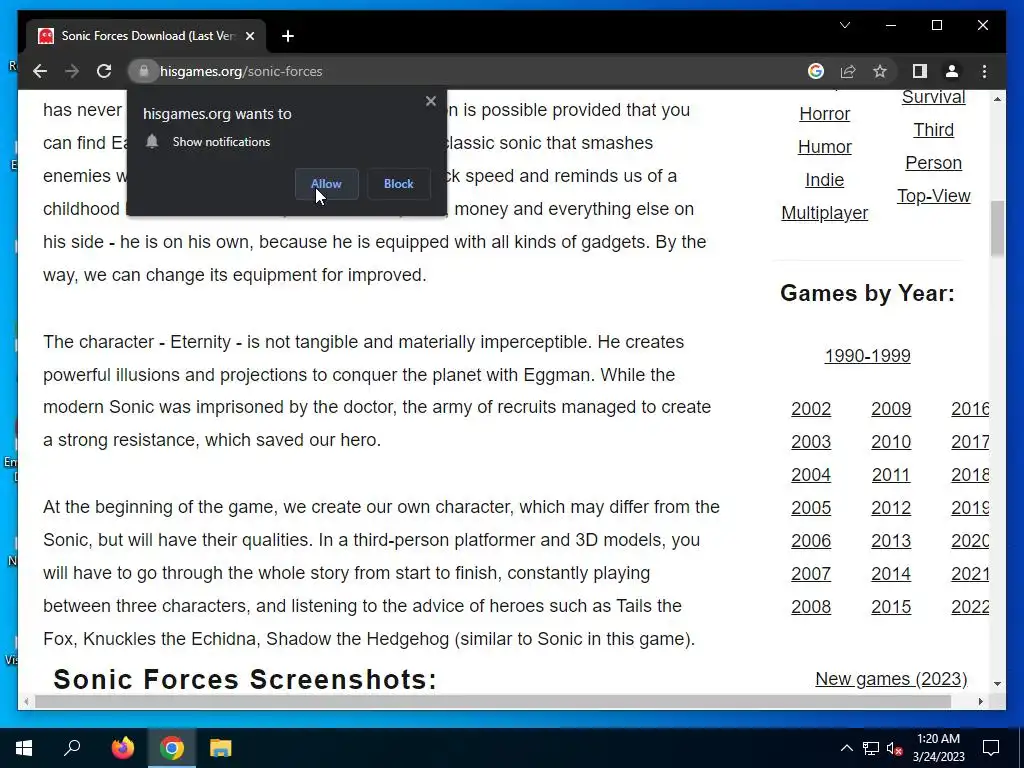
Task: Dismiss the notification permission popup
Action: click(430, 101)
